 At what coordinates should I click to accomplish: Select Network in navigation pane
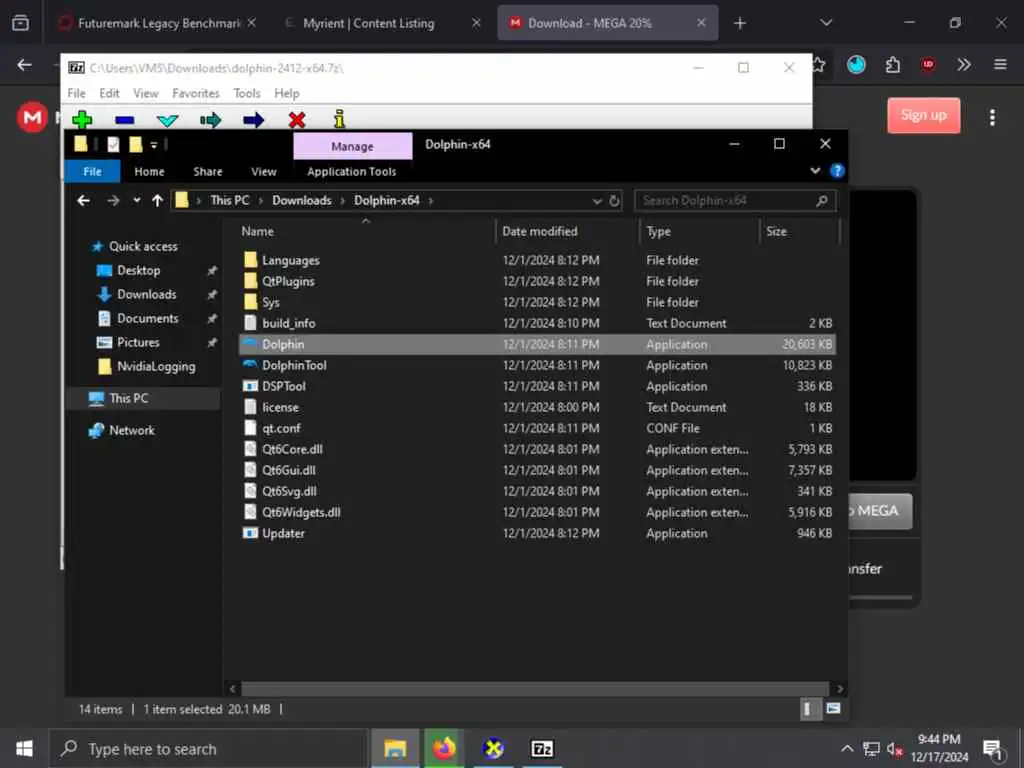pyautogui.click(x=131, y=430)
